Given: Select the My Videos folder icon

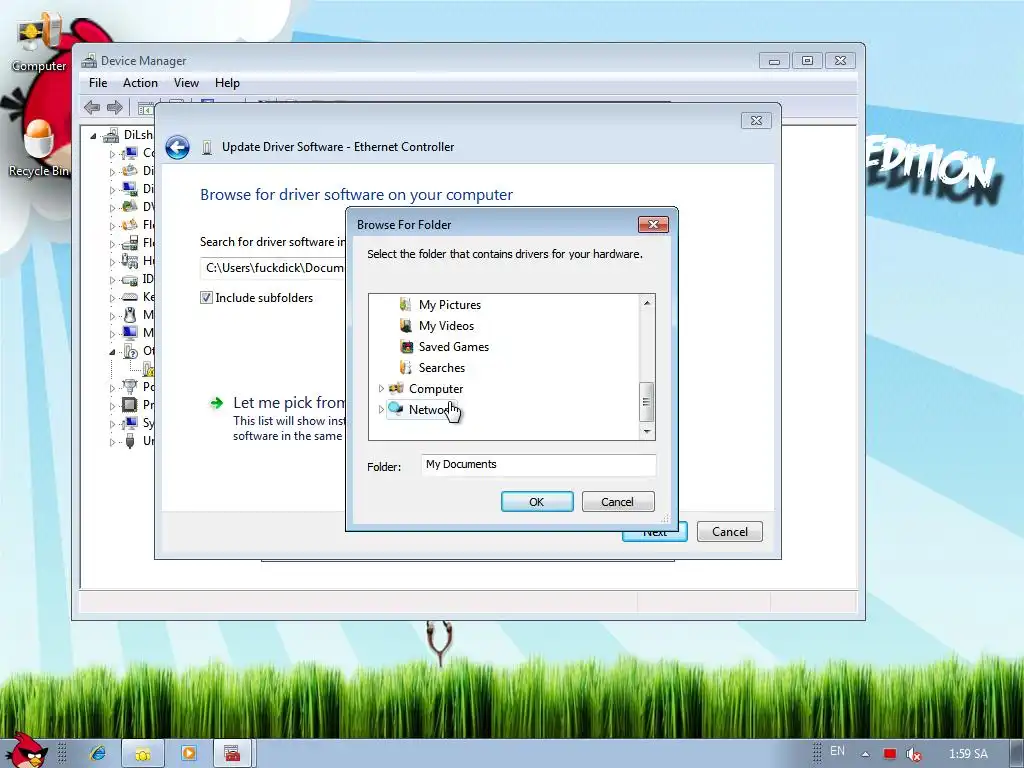Looking at the screenshot, I should point(406,326).
